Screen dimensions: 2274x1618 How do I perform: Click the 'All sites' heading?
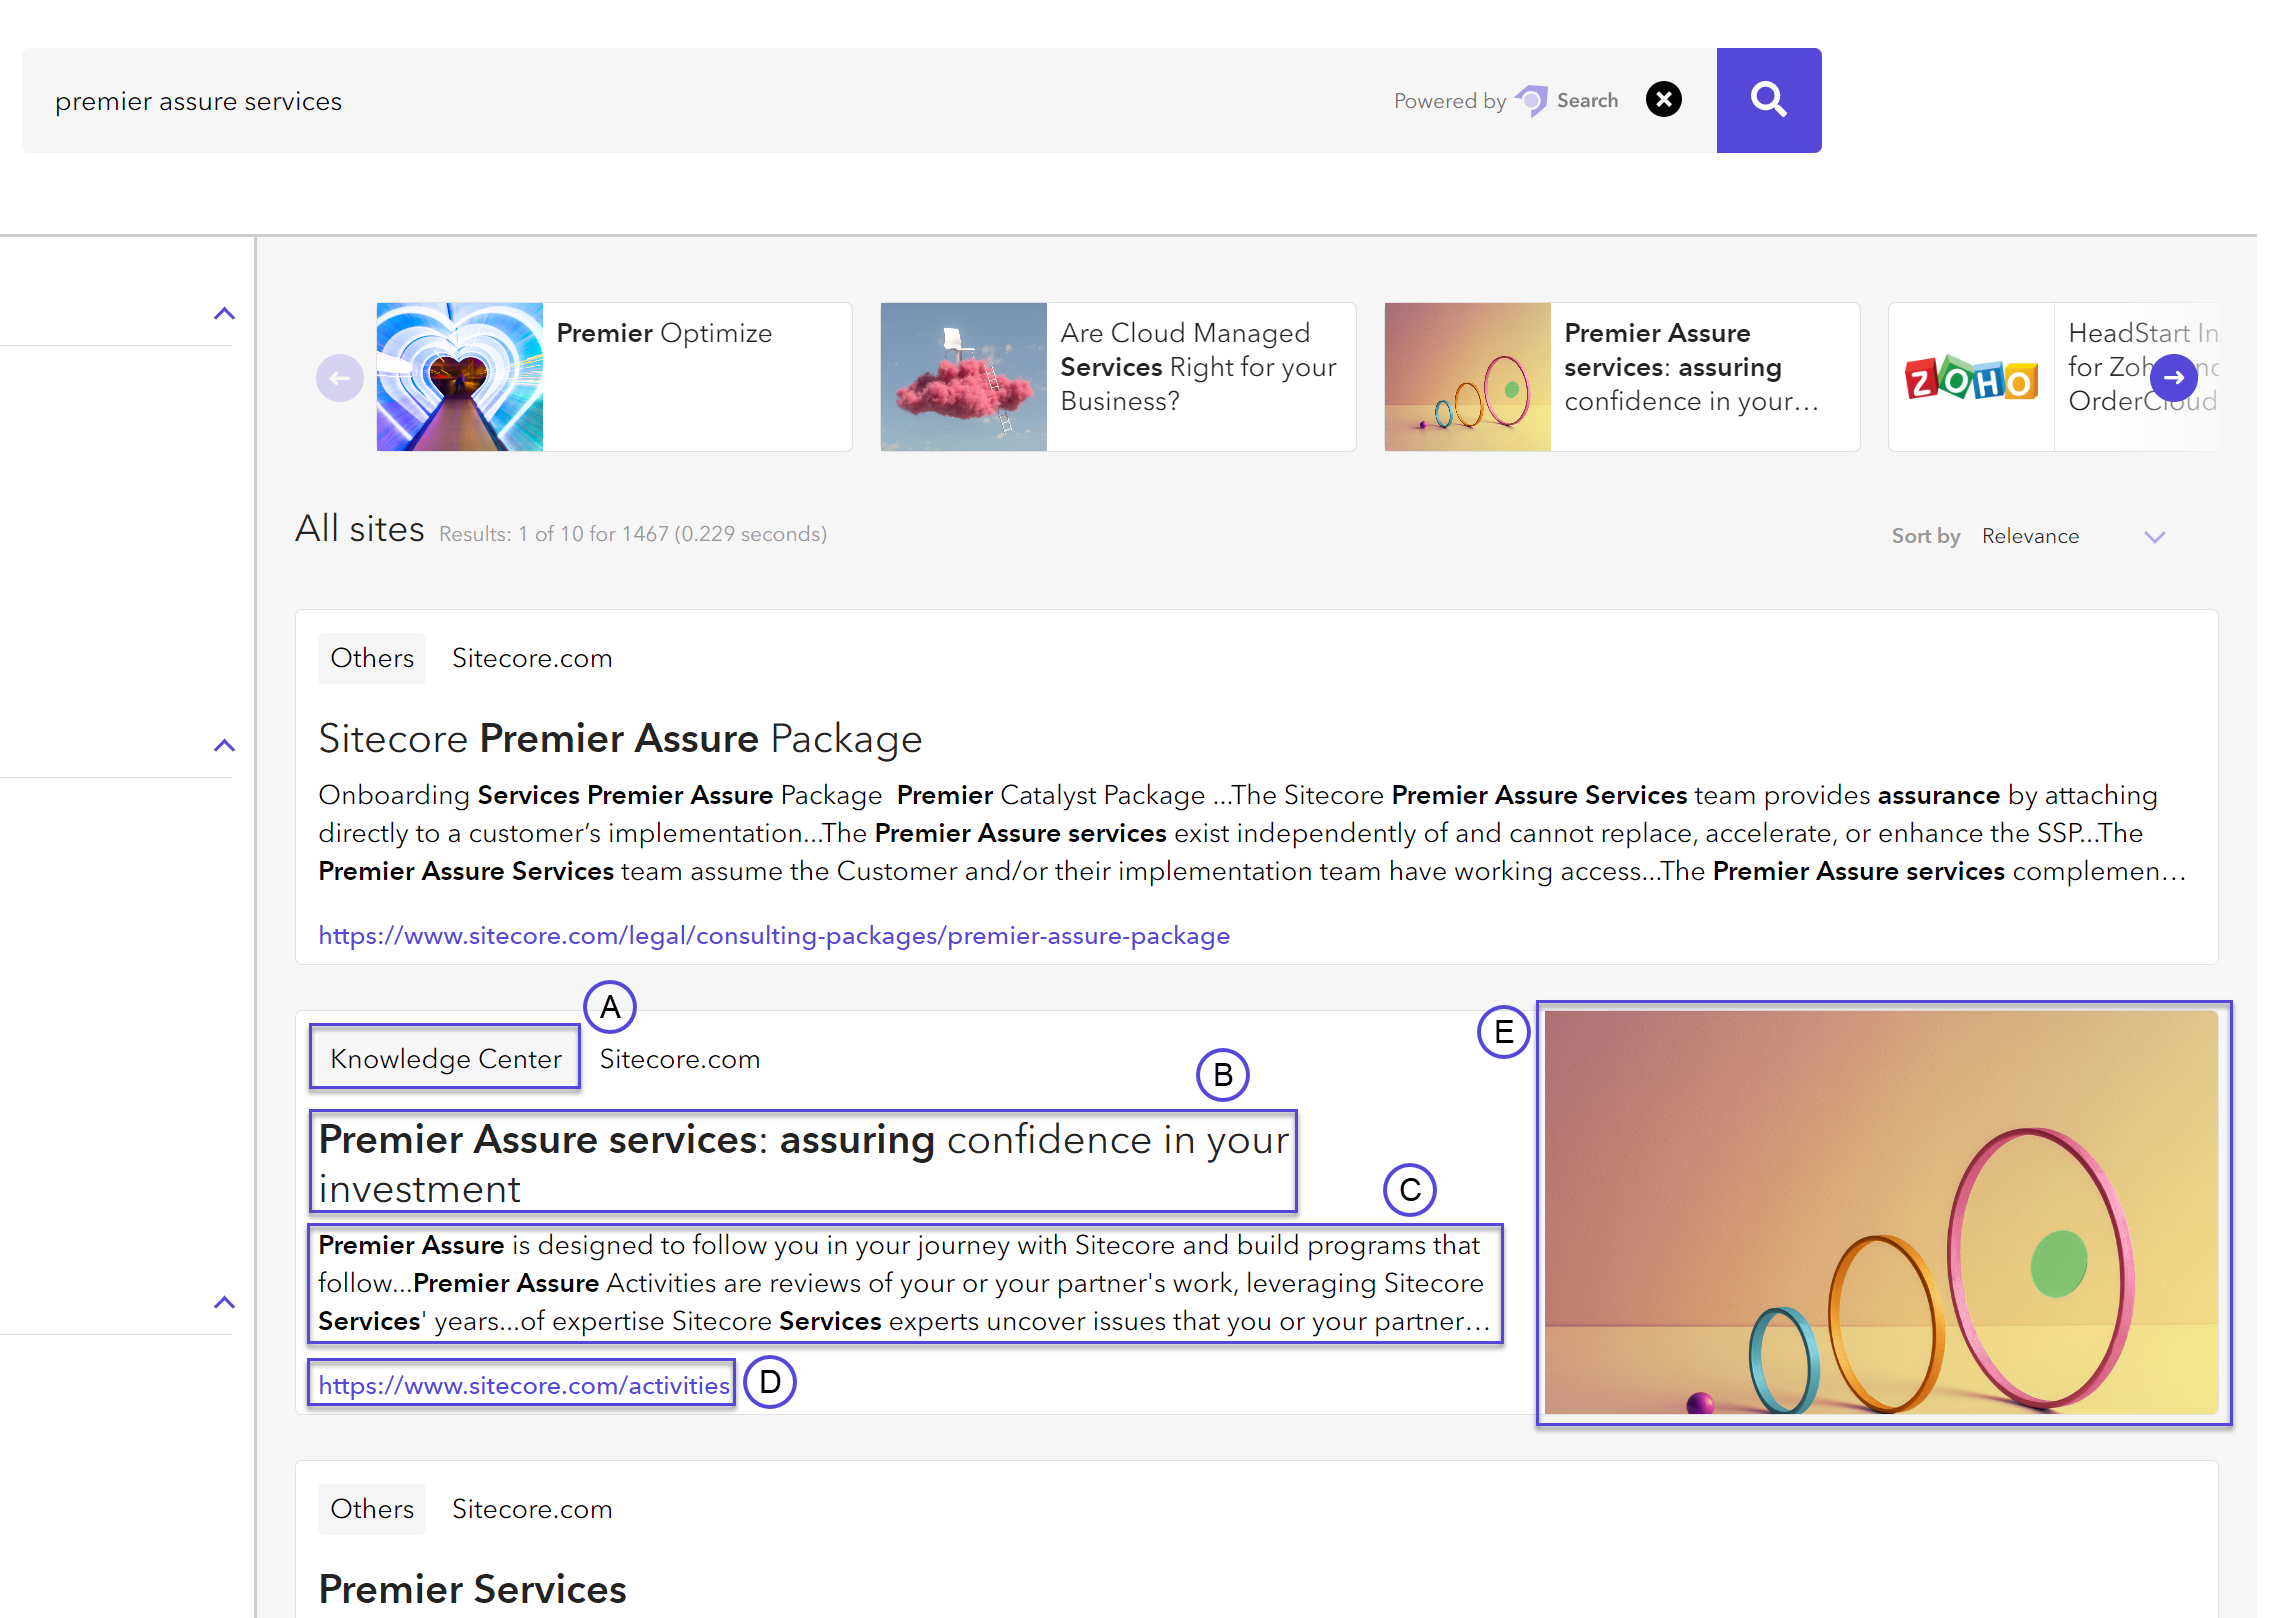[x=360, y=529]
